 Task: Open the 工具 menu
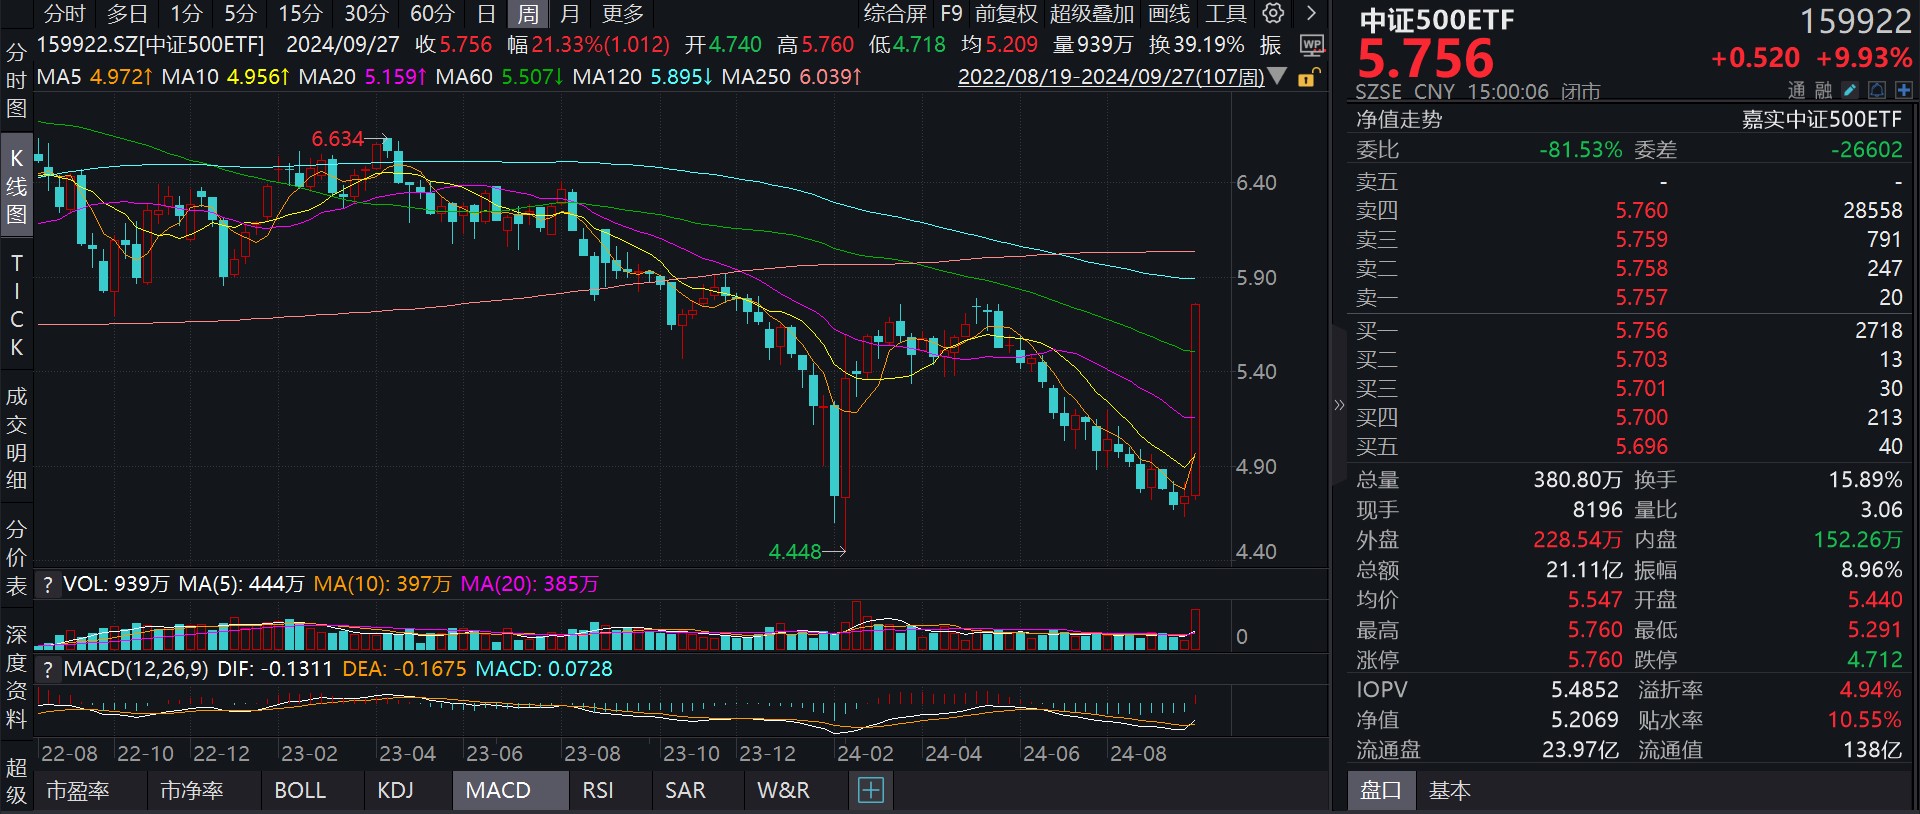1225,14
